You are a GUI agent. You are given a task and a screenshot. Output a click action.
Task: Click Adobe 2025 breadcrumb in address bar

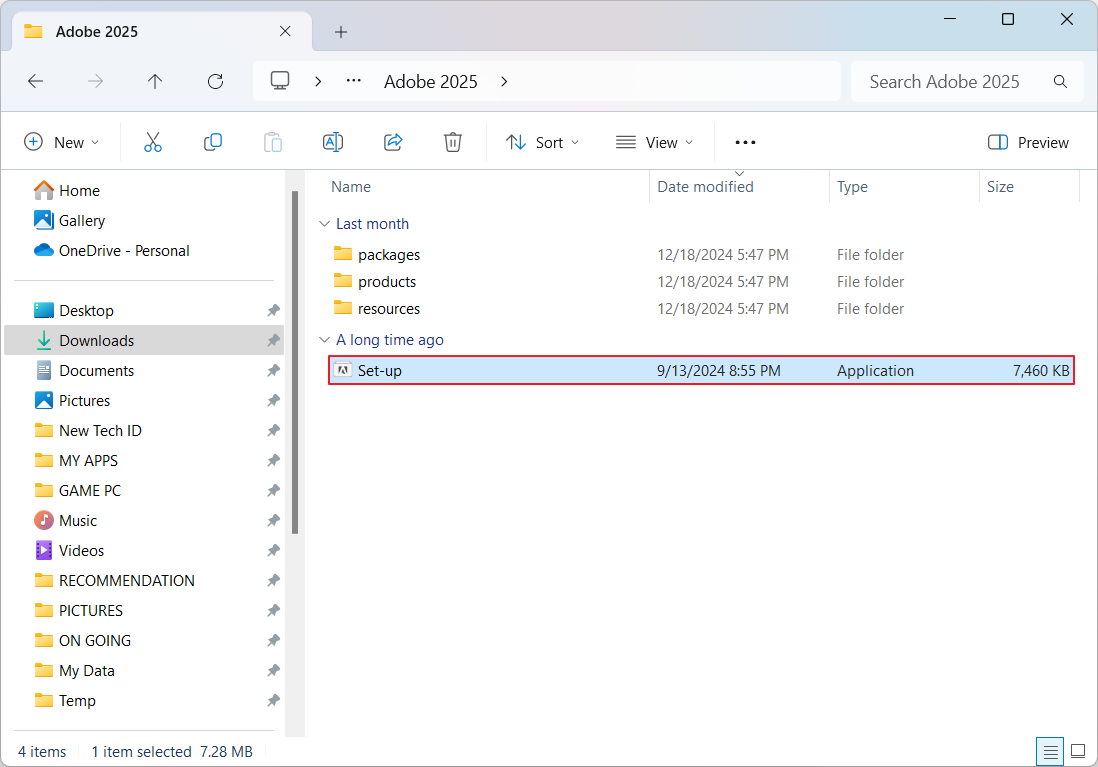point(431,81)
